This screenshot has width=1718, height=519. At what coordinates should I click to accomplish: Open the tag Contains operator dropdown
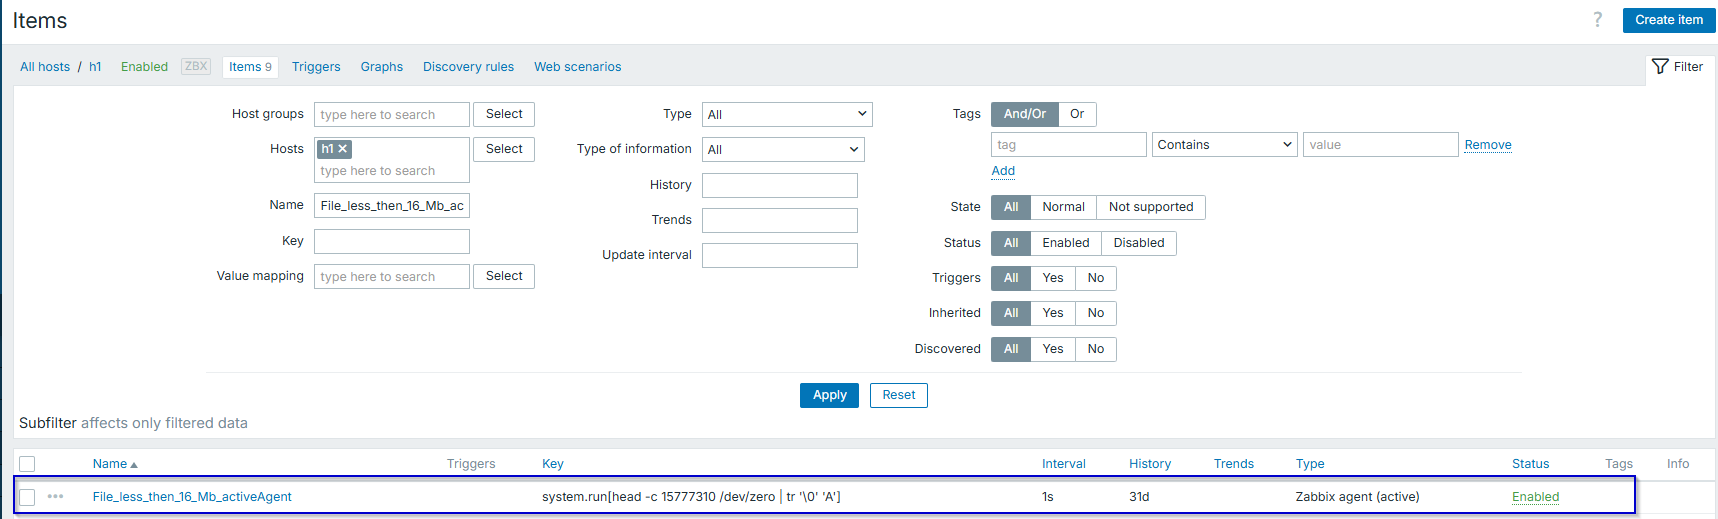tap(1224, 145)
